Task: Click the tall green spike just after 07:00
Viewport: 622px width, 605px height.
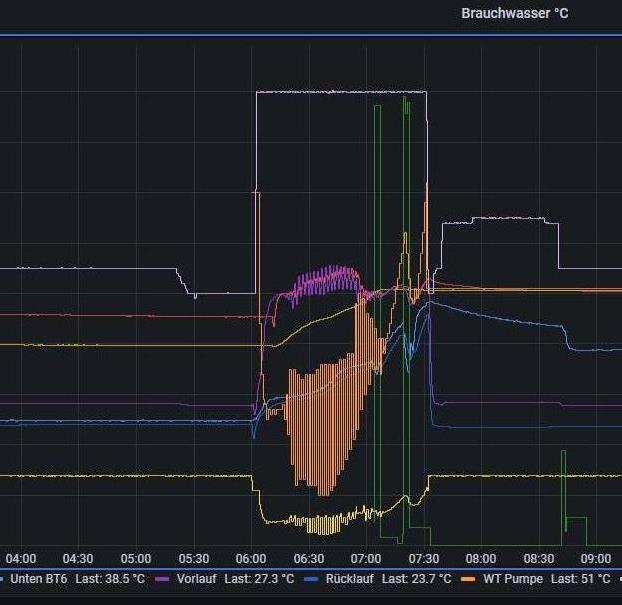Action: click(377, 200)
